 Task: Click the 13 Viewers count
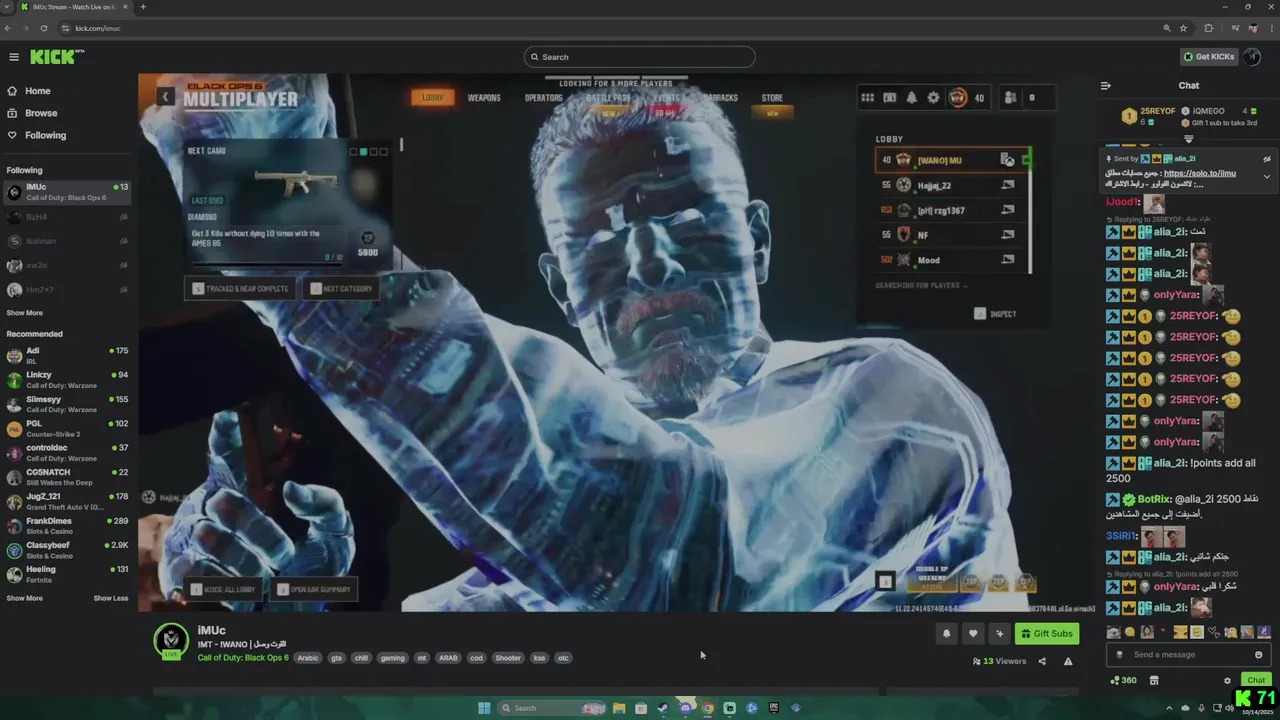pos(999,661)
